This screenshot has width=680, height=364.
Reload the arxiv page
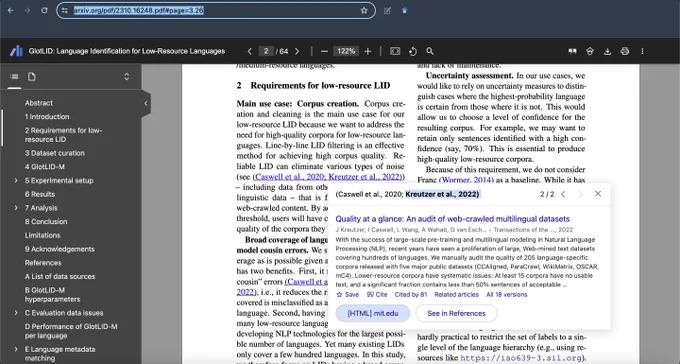[x=44, y=10]
